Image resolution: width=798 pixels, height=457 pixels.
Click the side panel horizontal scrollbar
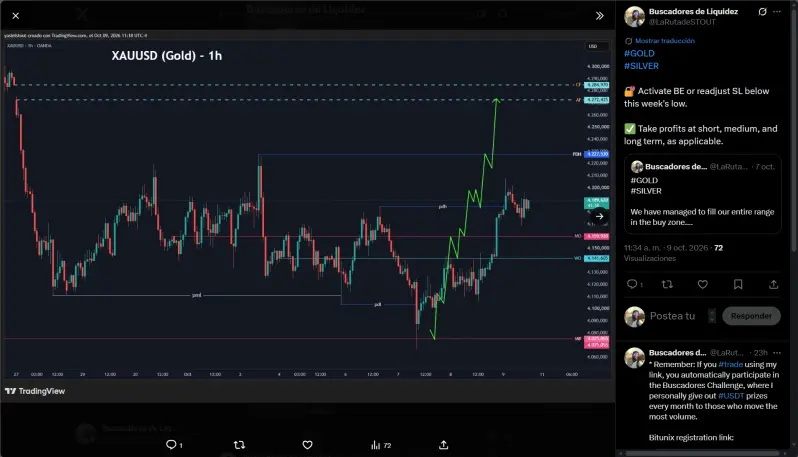click(x=702, y=453)
